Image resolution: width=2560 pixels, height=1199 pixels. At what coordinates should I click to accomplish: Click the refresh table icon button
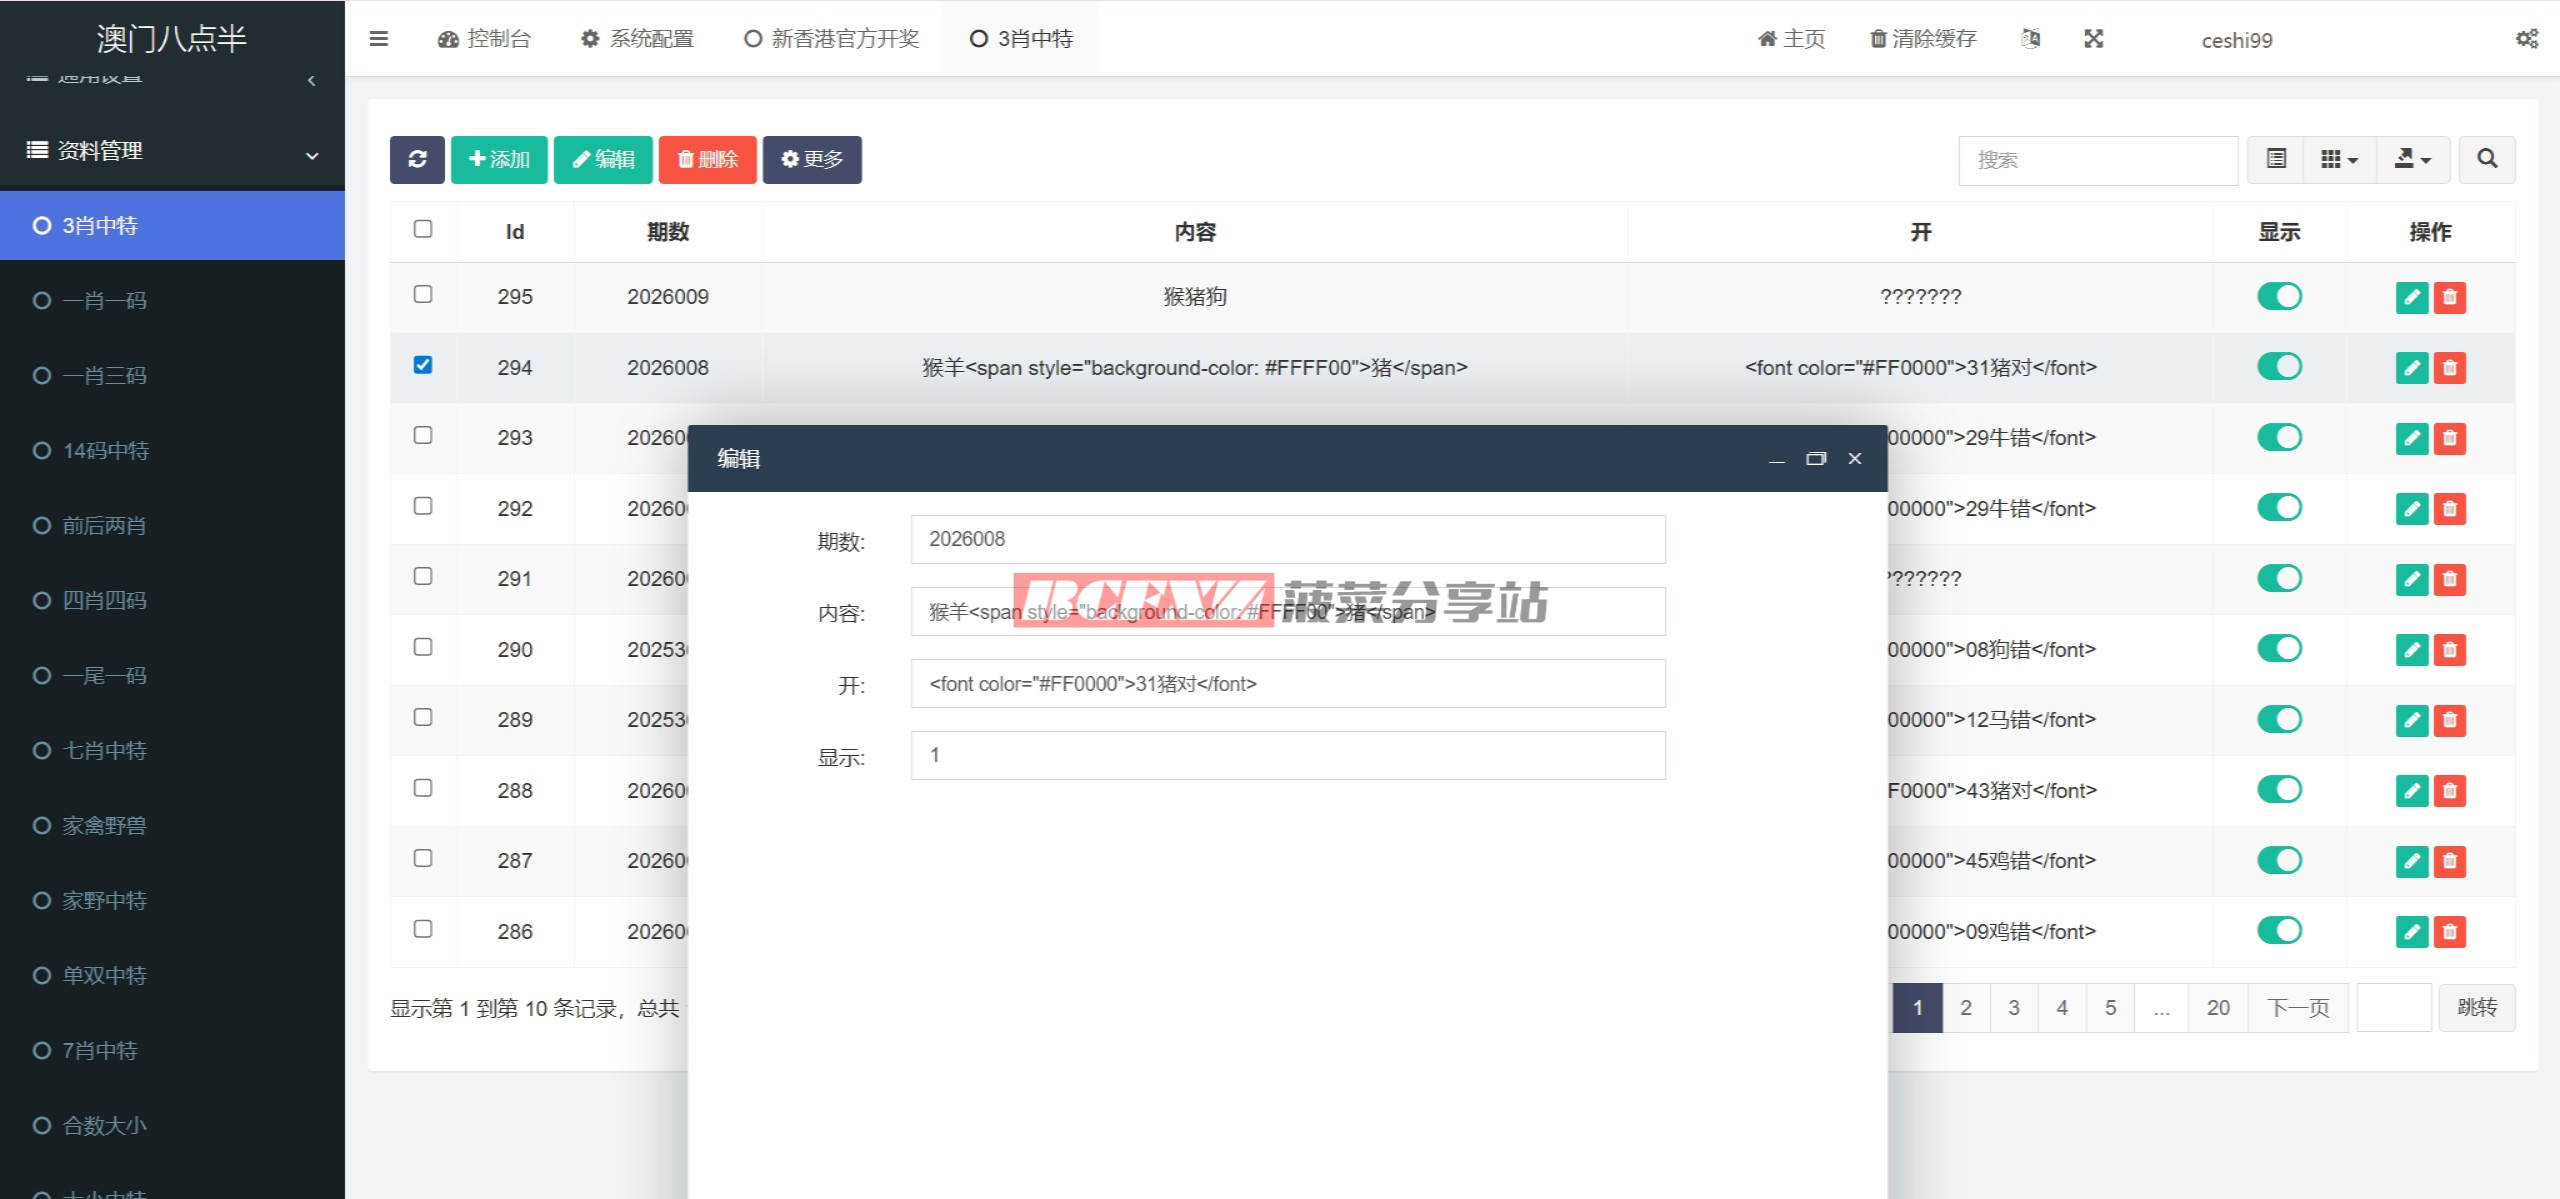(x=418, y=160)
